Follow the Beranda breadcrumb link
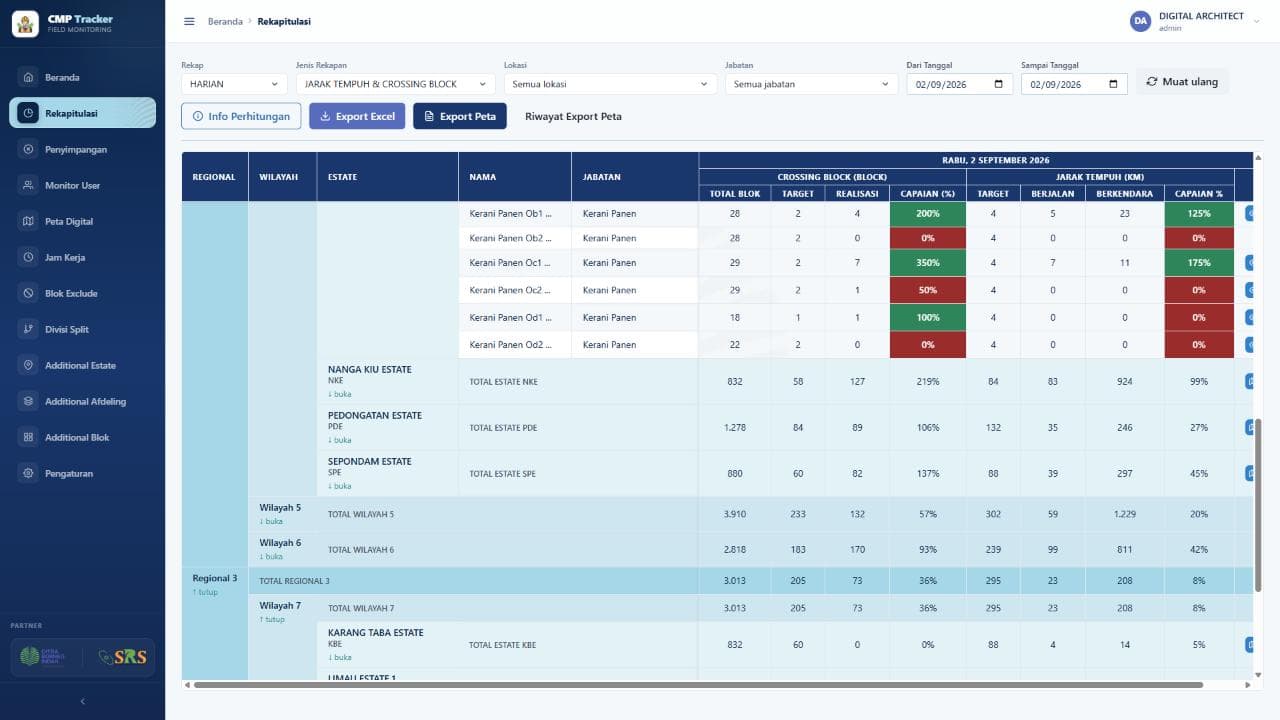 [x=225, y=22]
